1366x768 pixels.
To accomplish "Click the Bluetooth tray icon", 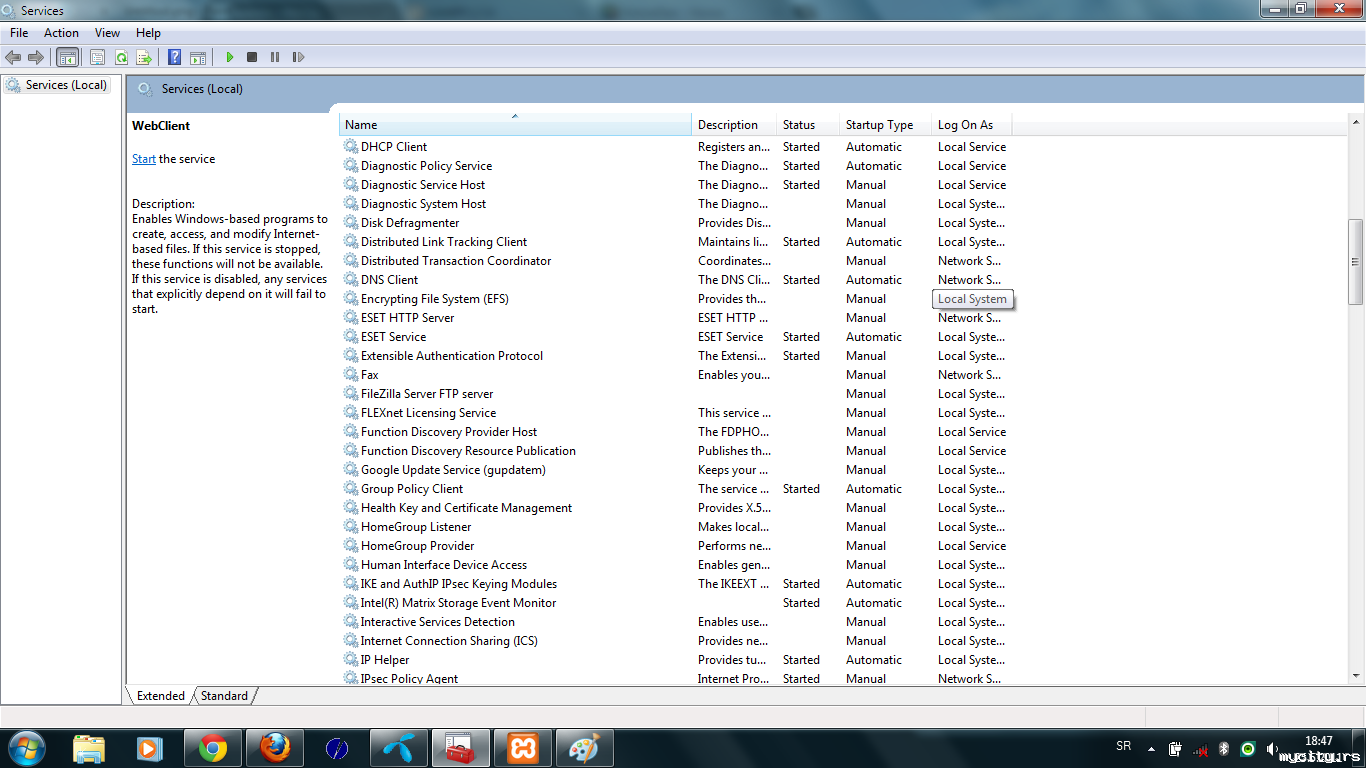I will [1223, 748].
